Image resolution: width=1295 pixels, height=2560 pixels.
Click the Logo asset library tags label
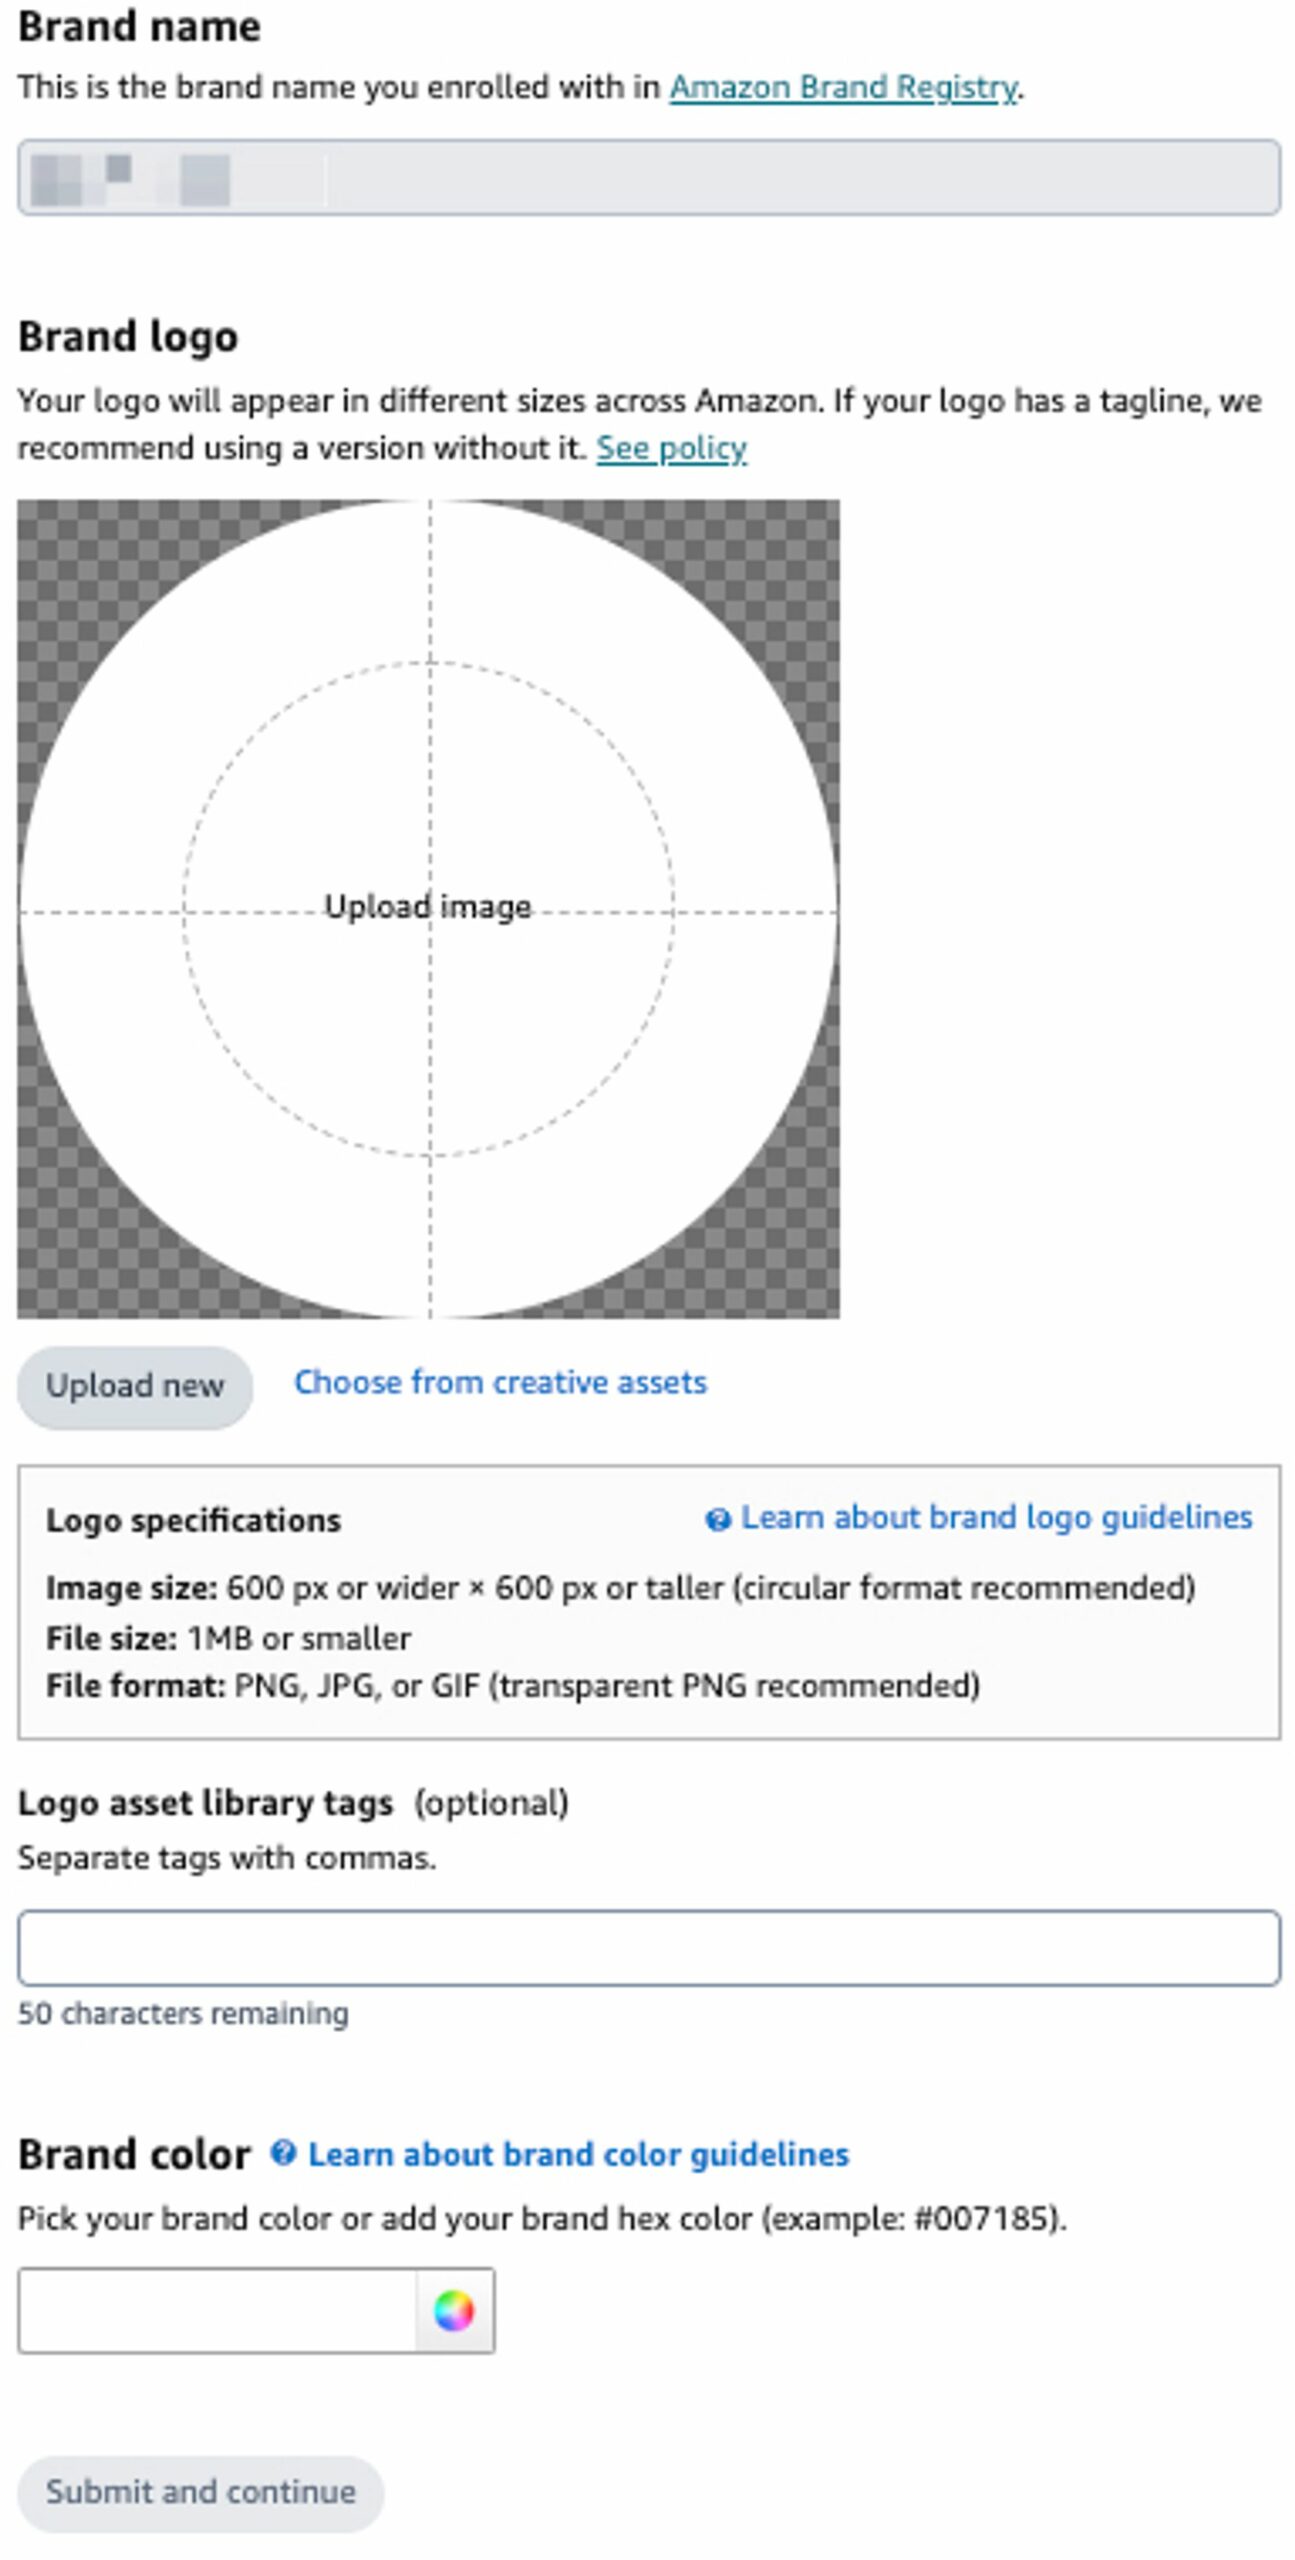coord(205,1803)
